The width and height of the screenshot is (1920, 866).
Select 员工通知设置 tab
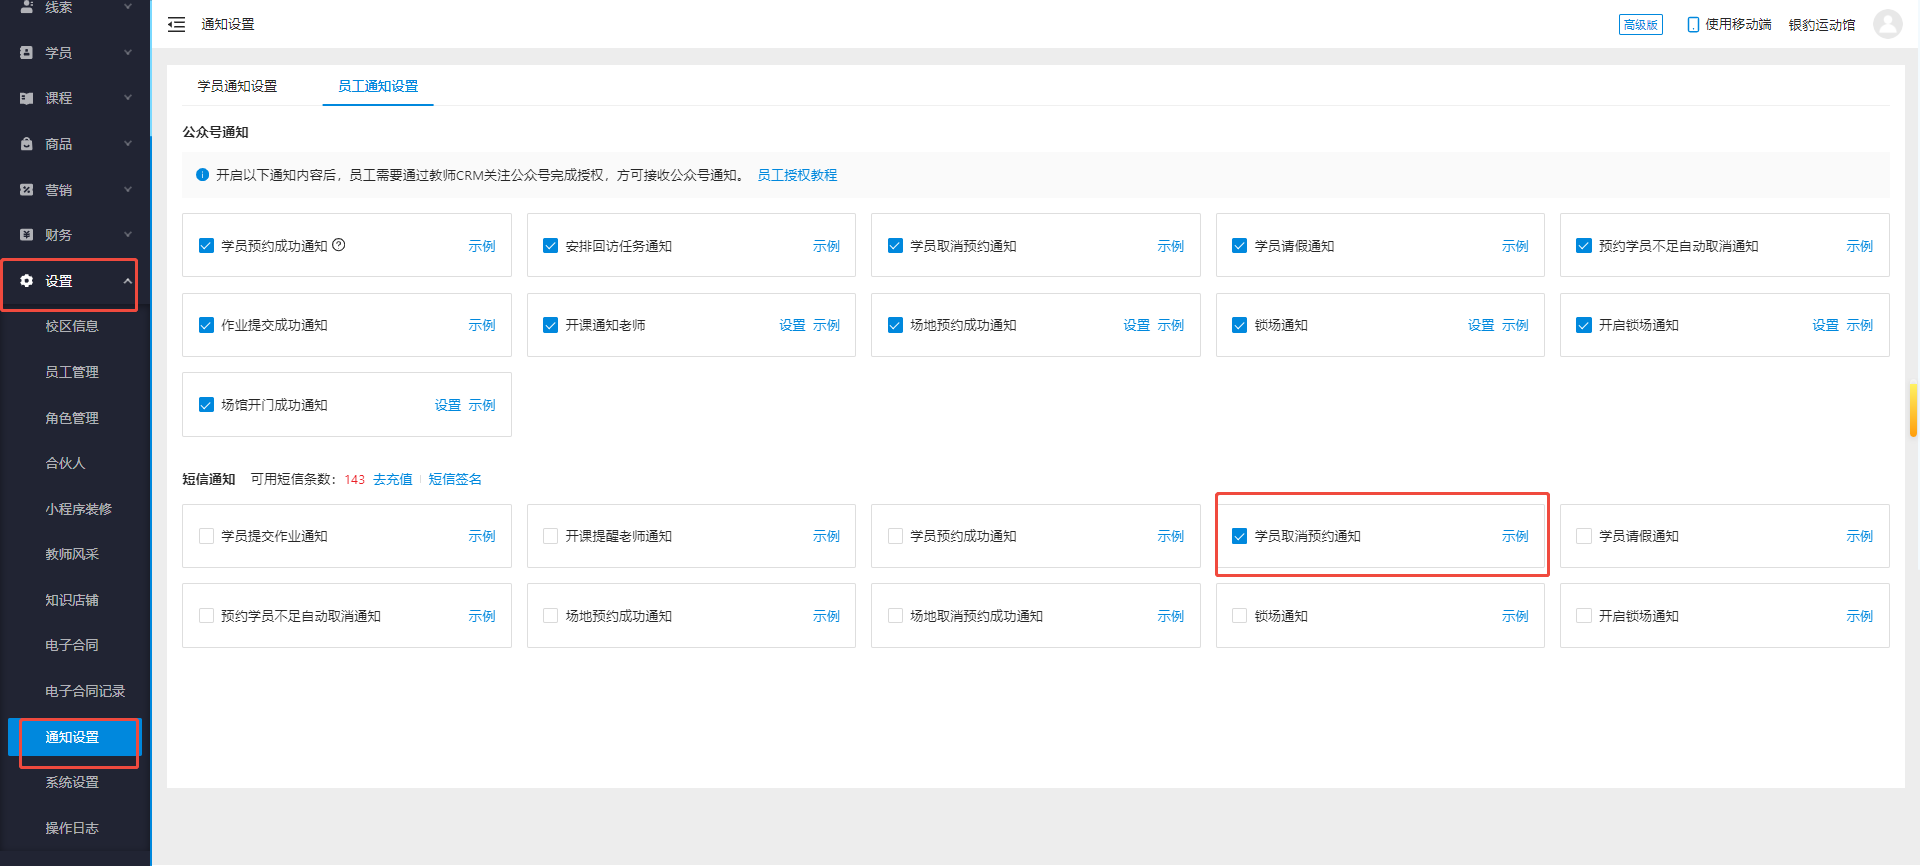click(x=378, y=86)
